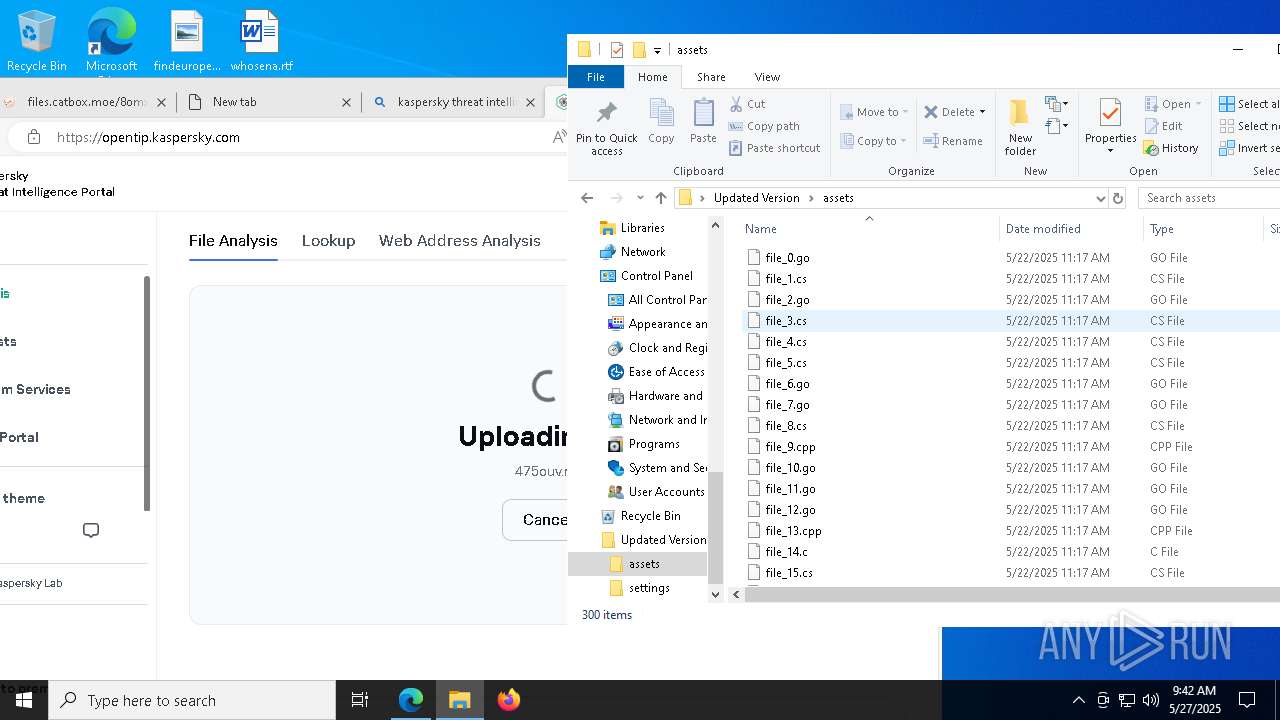The image size is (1280, 720).
Task: Switch to the View ribbon tab
Action: (767, 77)
